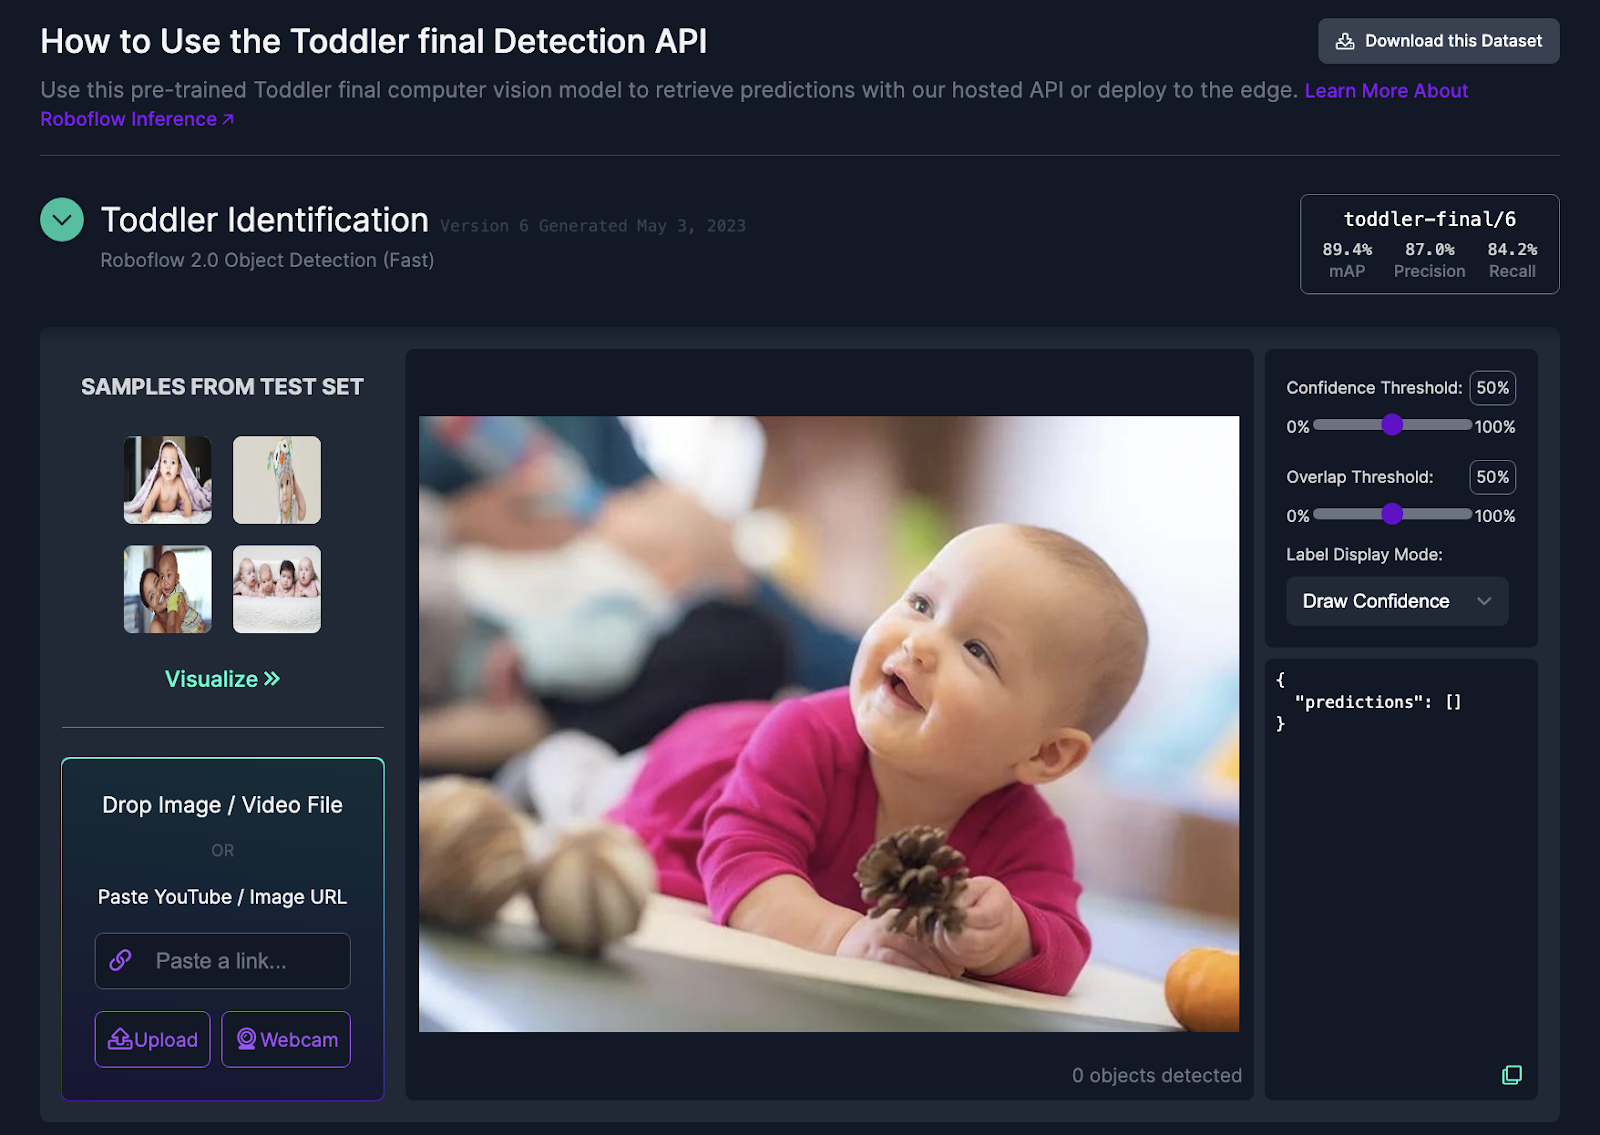Click the download icon in Download this Dataset
1600x1135 pixels.
pyautogui.click(x=1345, y=41)
